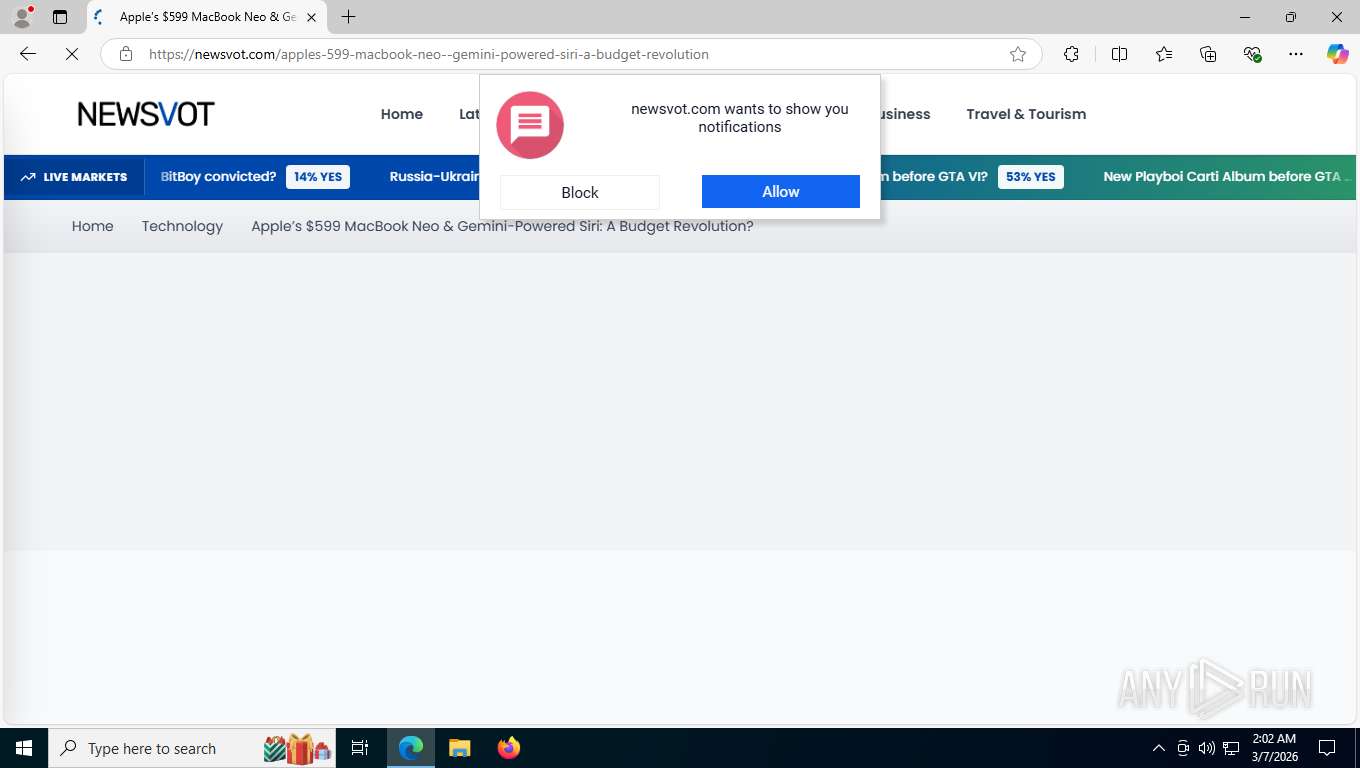
Task: Toggle split screen view icon
Action: click(x=1119, y=54)
